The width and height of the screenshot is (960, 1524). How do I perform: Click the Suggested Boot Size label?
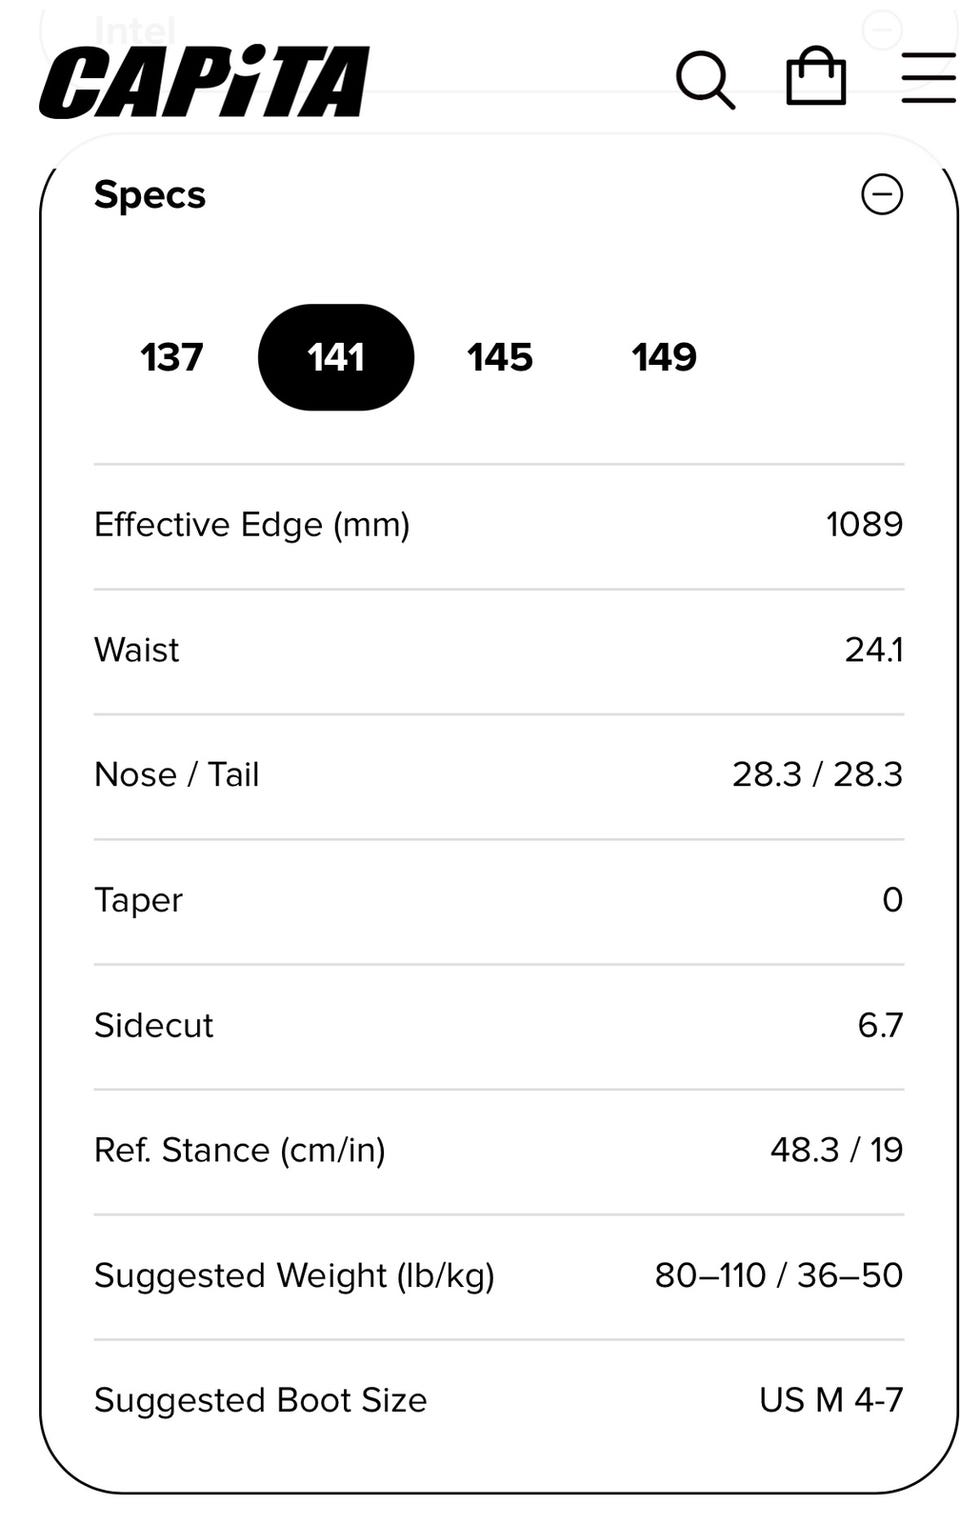[x=260, y=1400]
